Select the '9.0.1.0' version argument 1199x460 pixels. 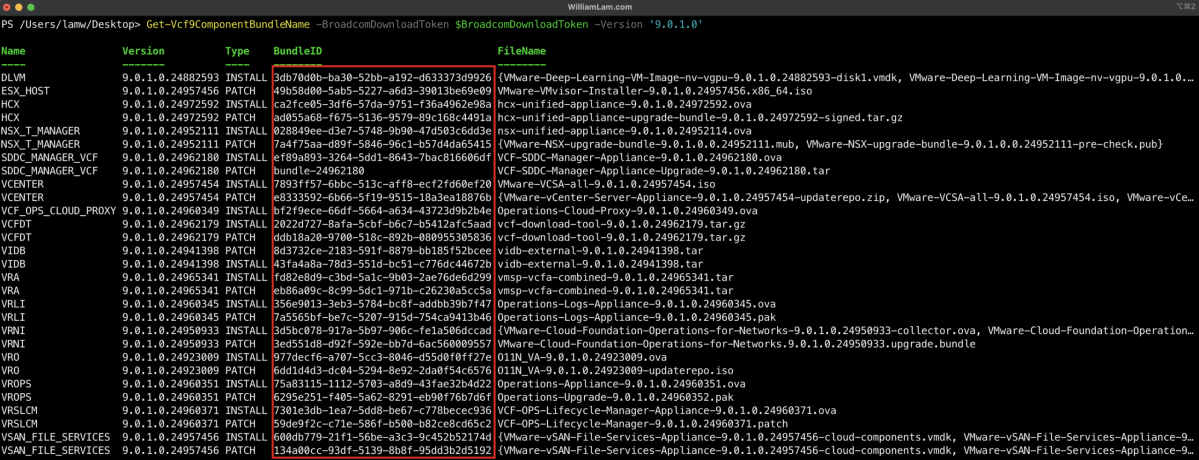click(675, 25)
